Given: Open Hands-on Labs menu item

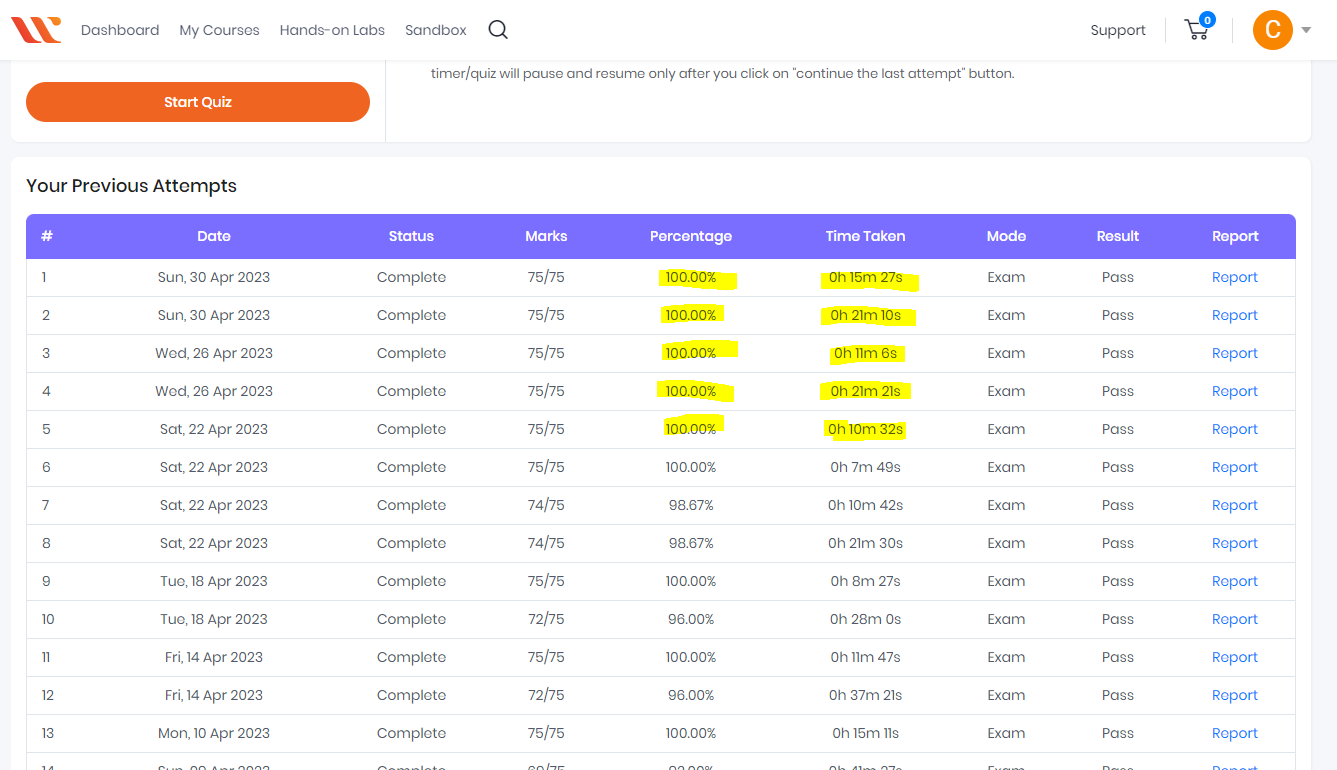Looking at the screenshot, I should click(x=332, y=30).
